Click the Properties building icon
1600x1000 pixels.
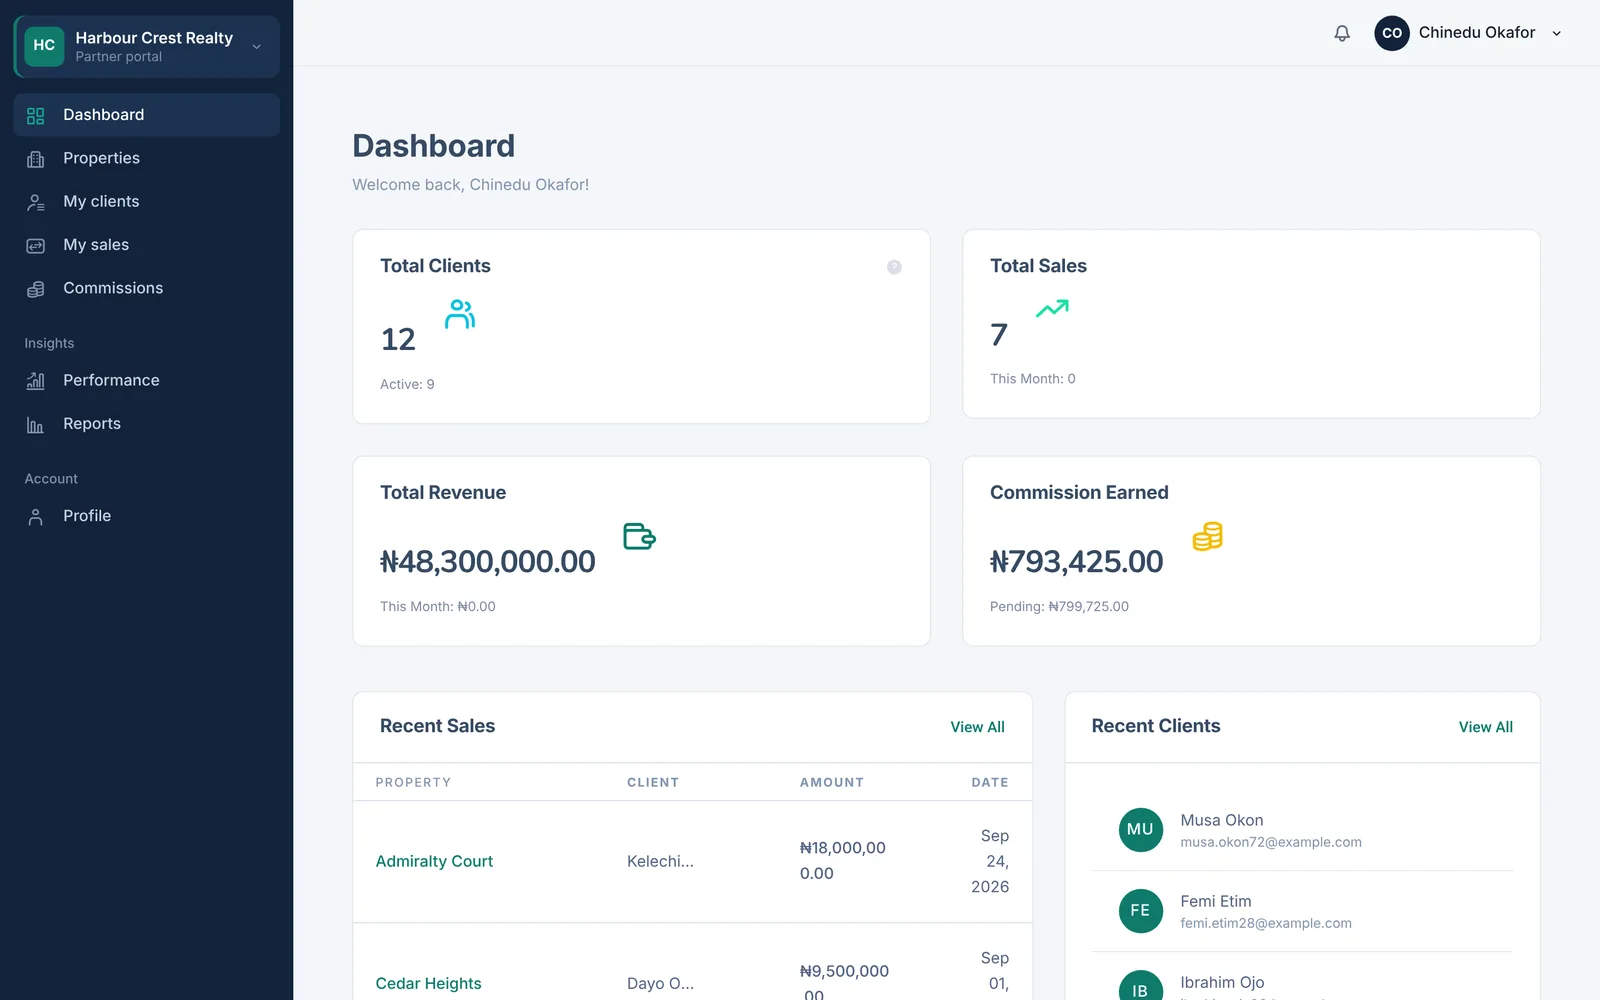[36, 159]
